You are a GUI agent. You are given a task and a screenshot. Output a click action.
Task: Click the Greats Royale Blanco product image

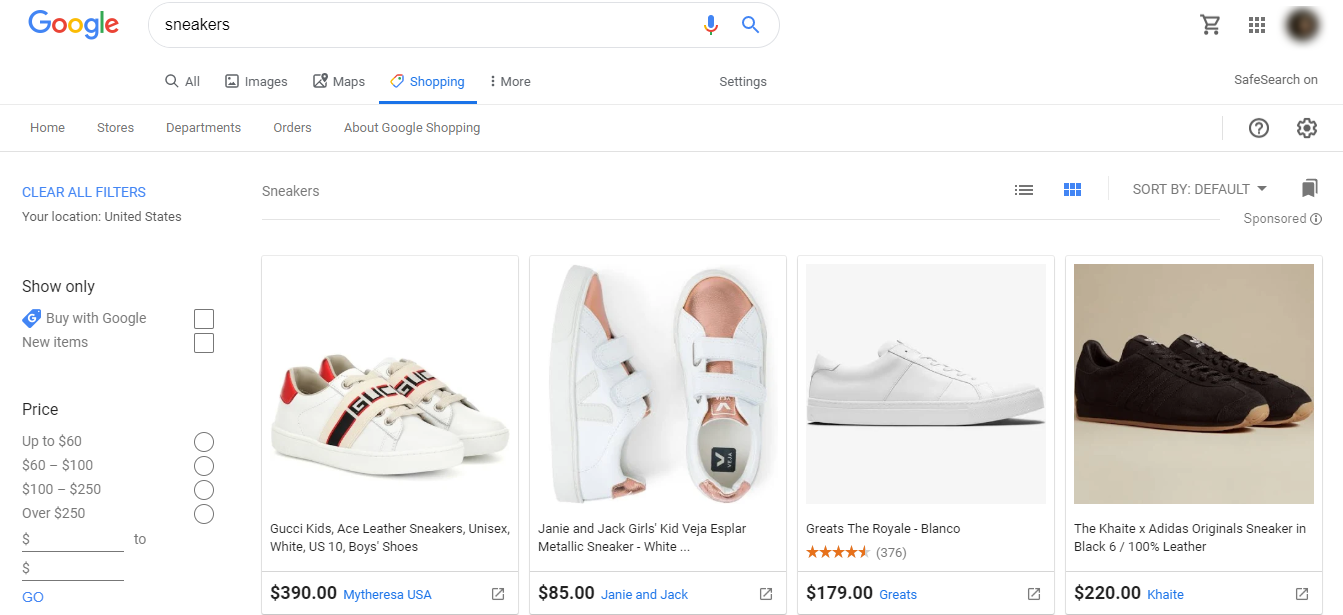926,384
